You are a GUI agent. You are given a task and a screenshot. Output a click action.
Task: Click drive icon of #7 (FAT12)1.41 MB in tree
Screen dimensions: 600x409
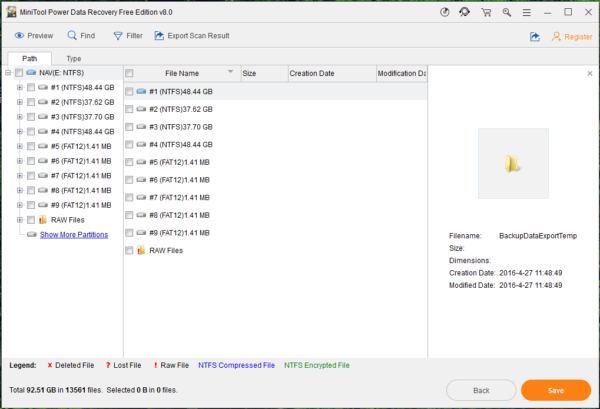pos(43,176)
